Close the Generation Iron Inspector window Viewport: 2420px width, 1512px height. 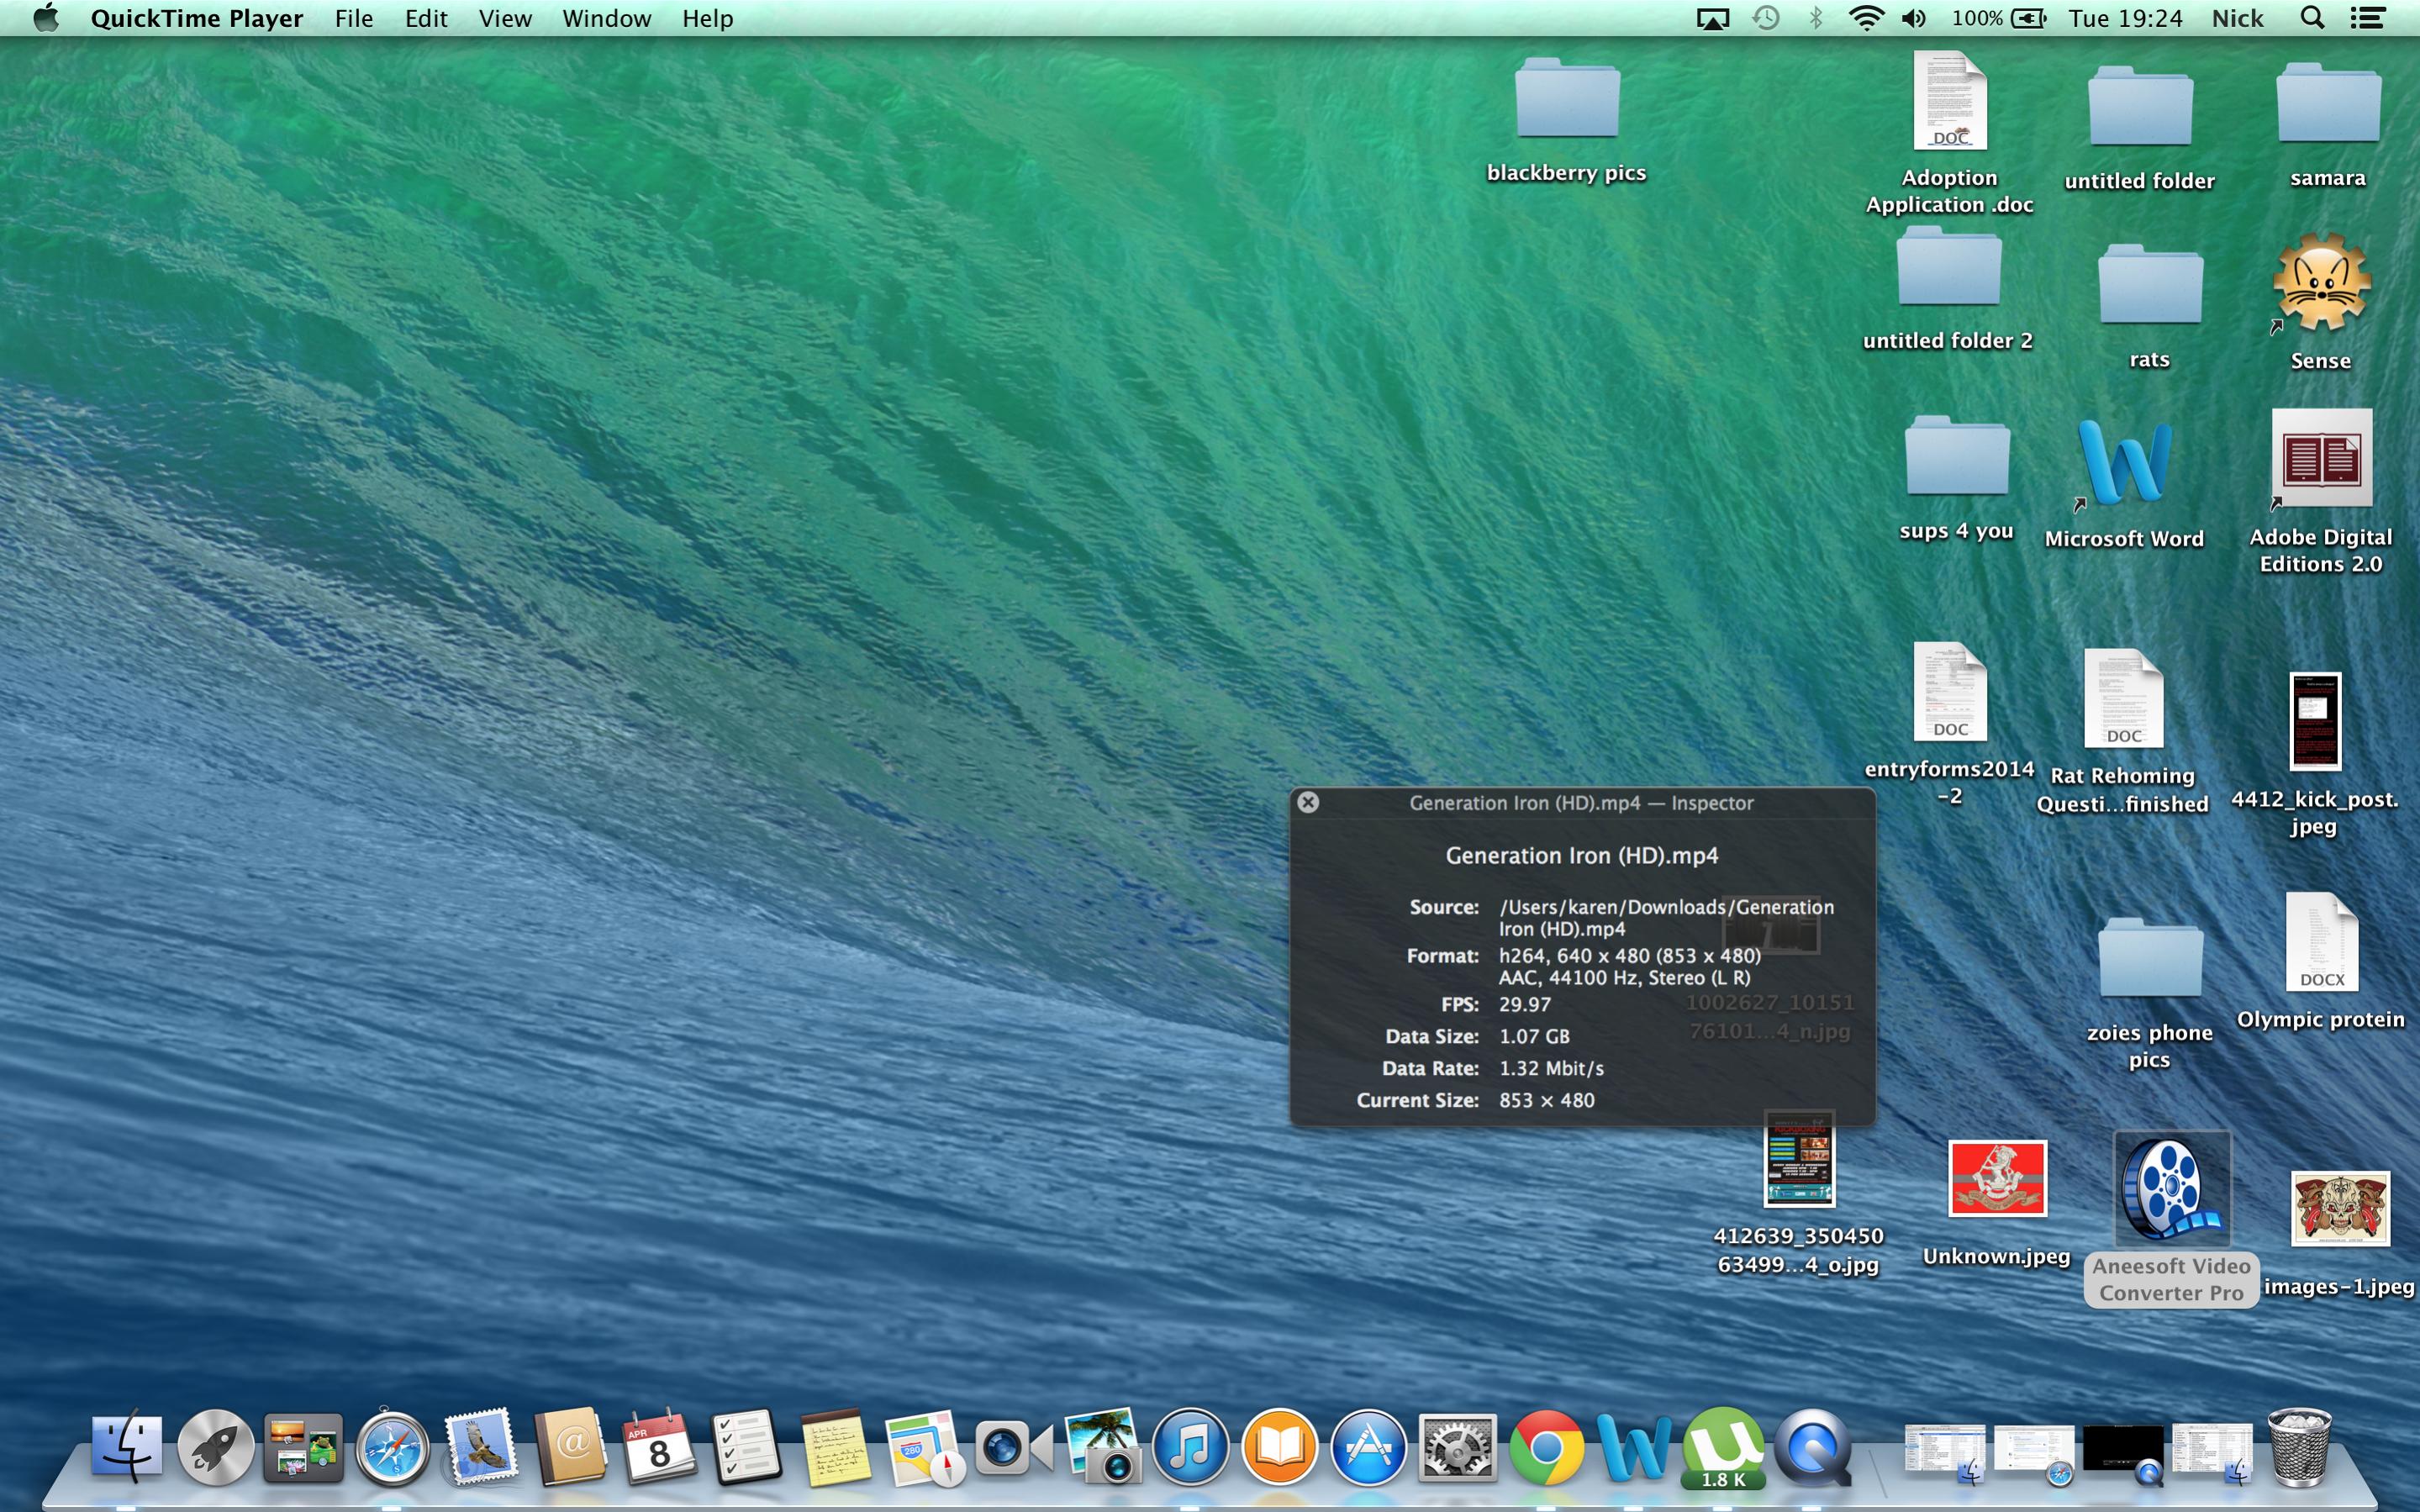[1308, 802]
